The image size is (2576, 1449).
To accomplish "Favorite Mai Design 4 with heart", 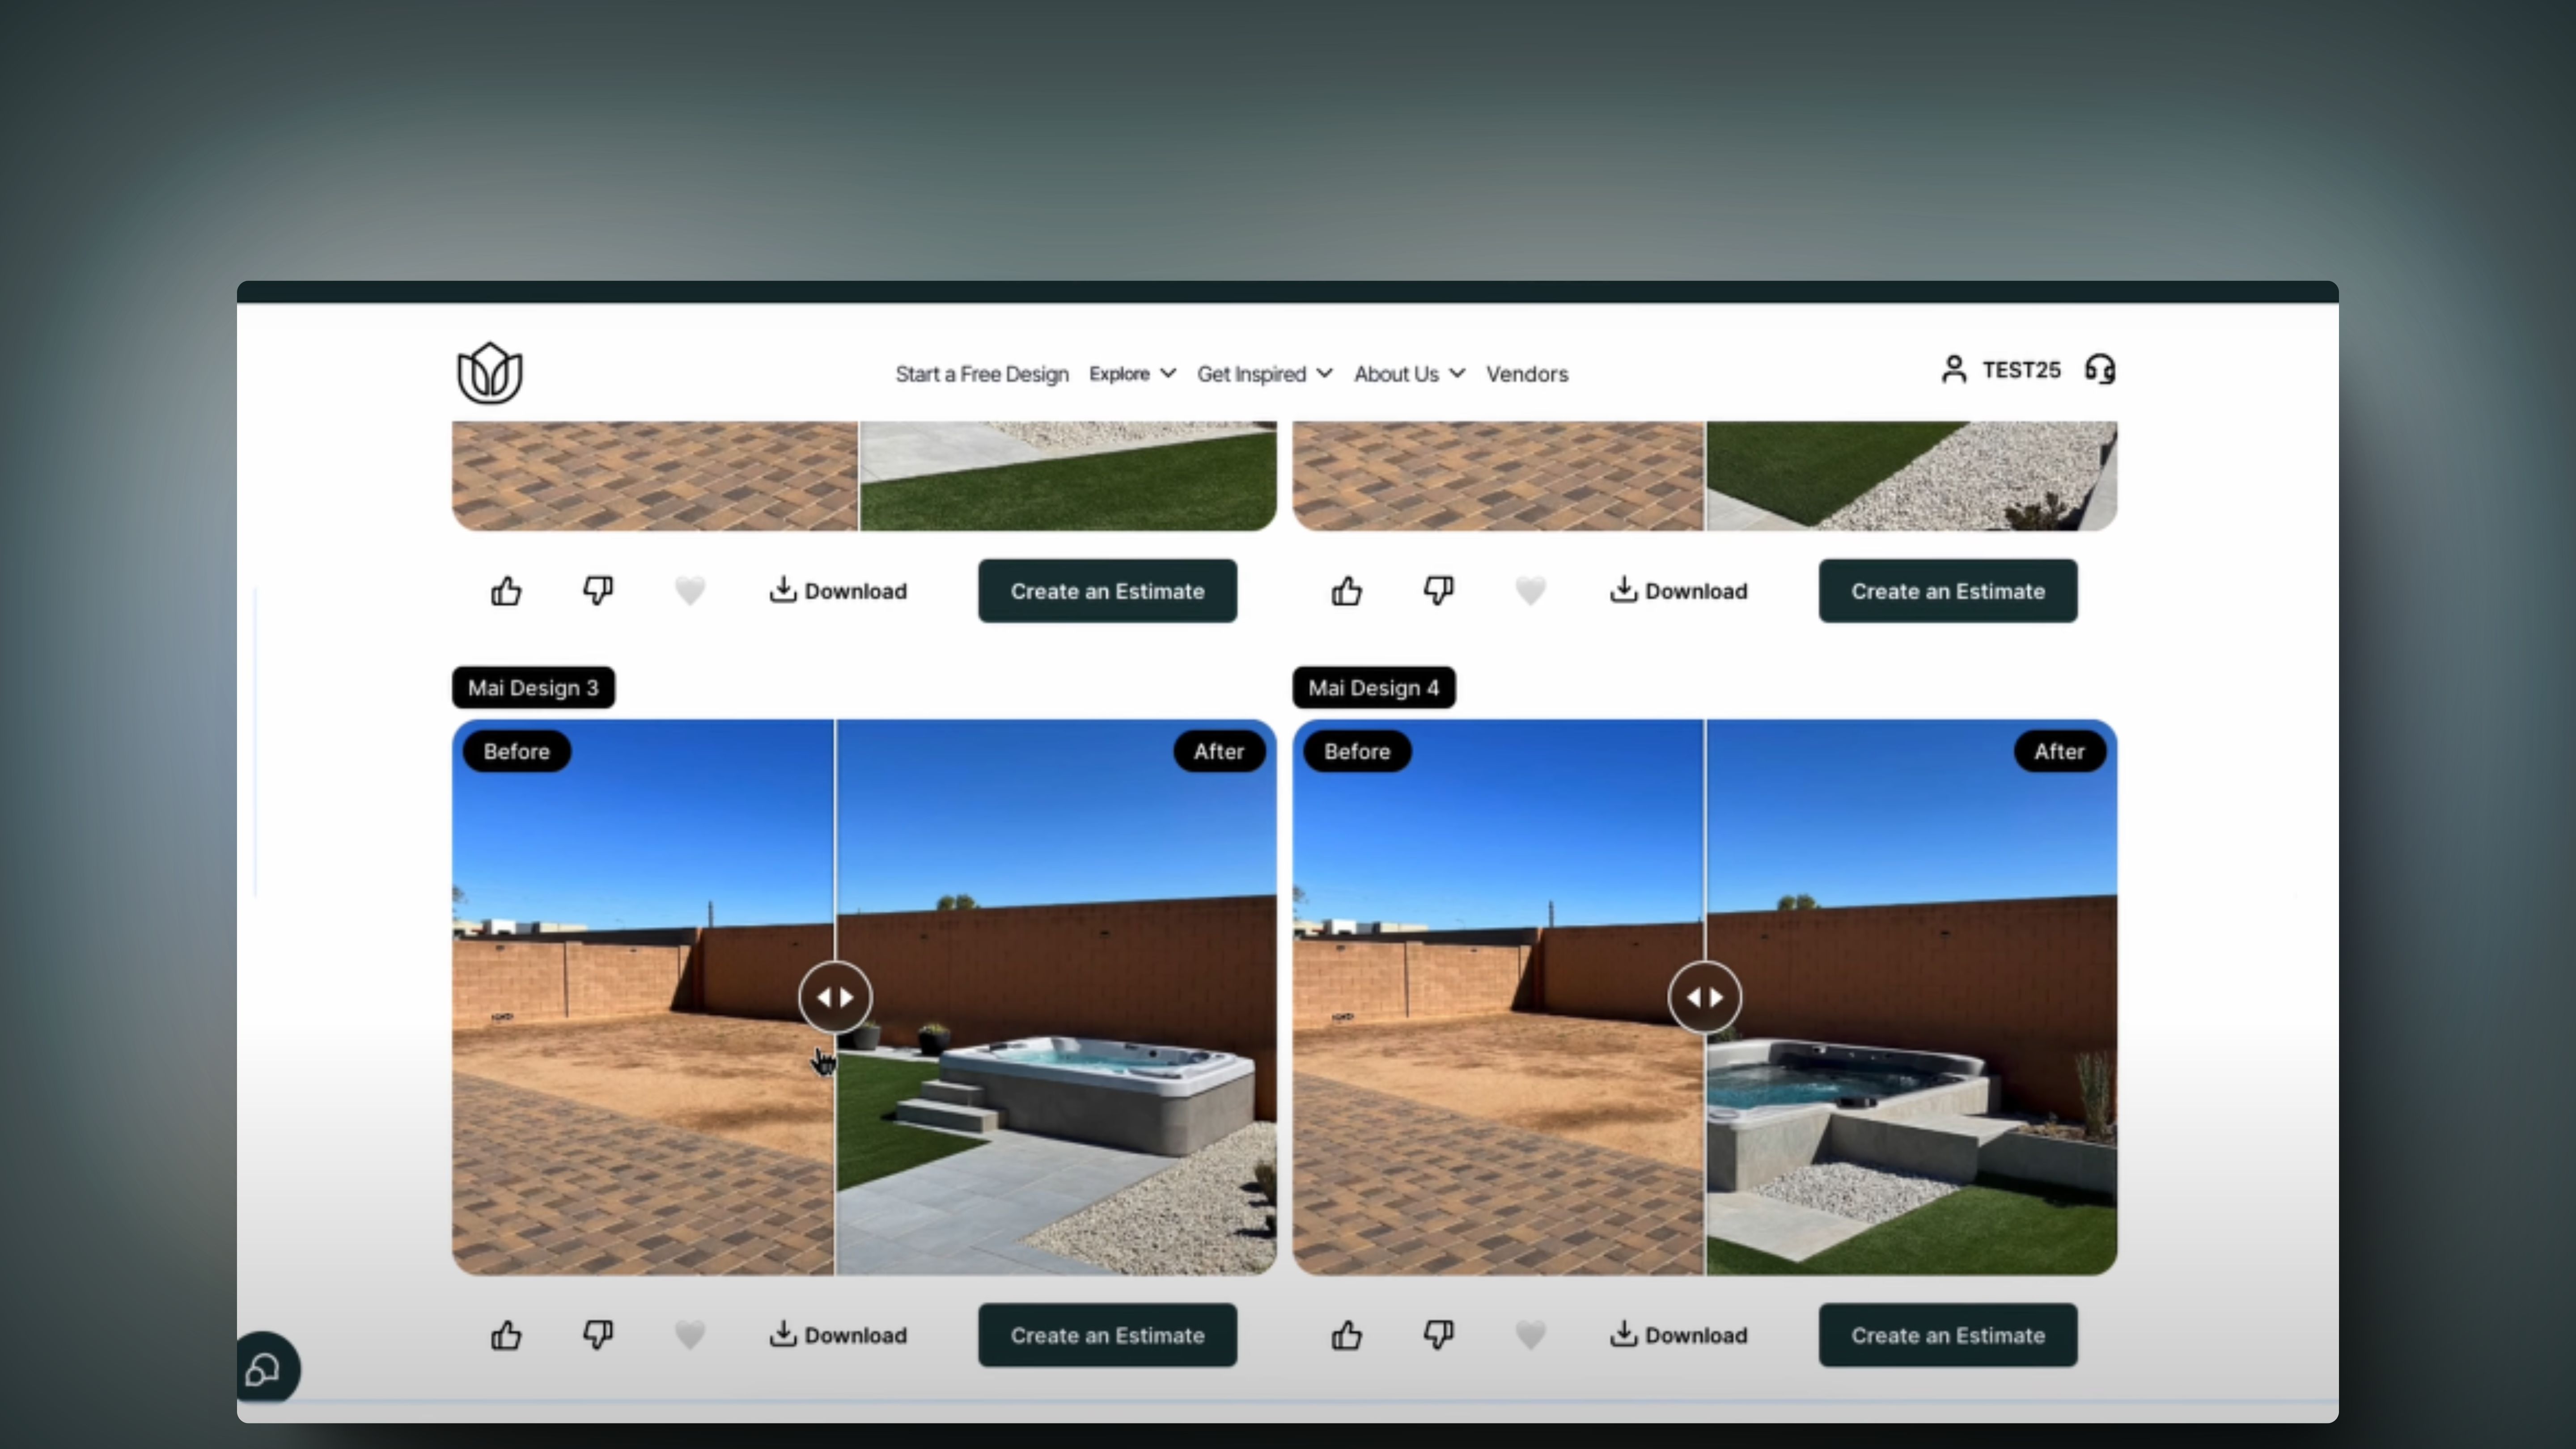I will point(1531,1335).
